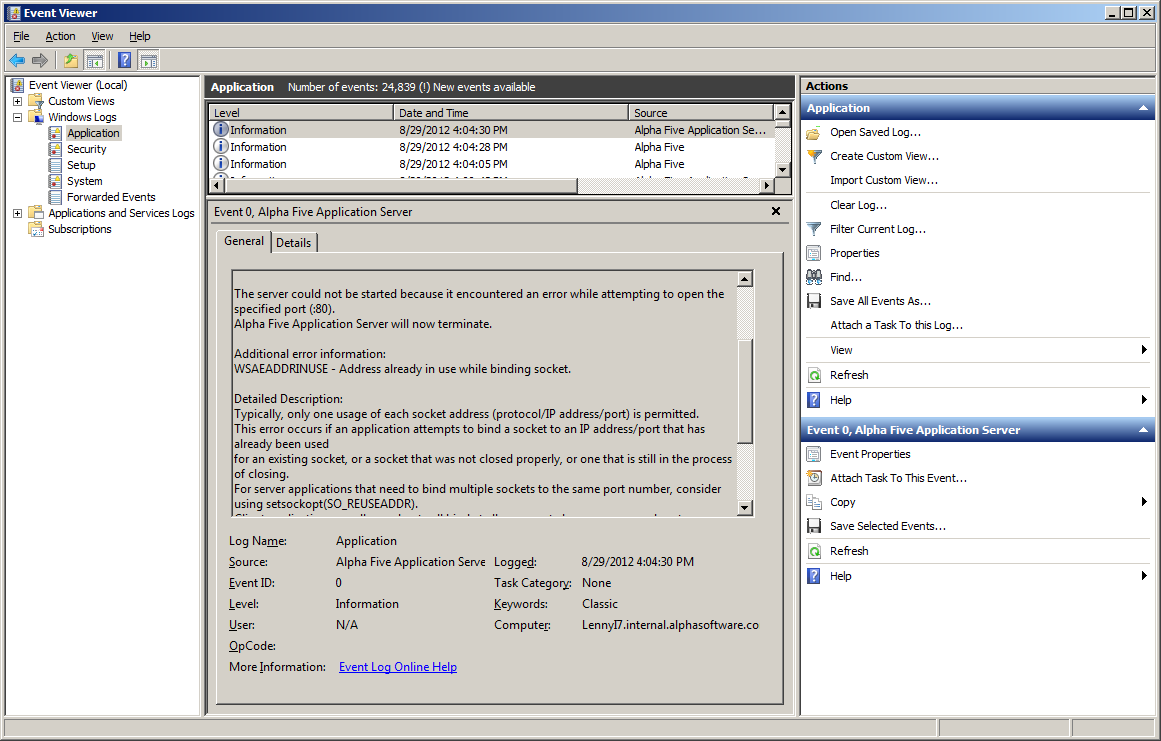Click the Event Properties icon

(x=814, y=454)
